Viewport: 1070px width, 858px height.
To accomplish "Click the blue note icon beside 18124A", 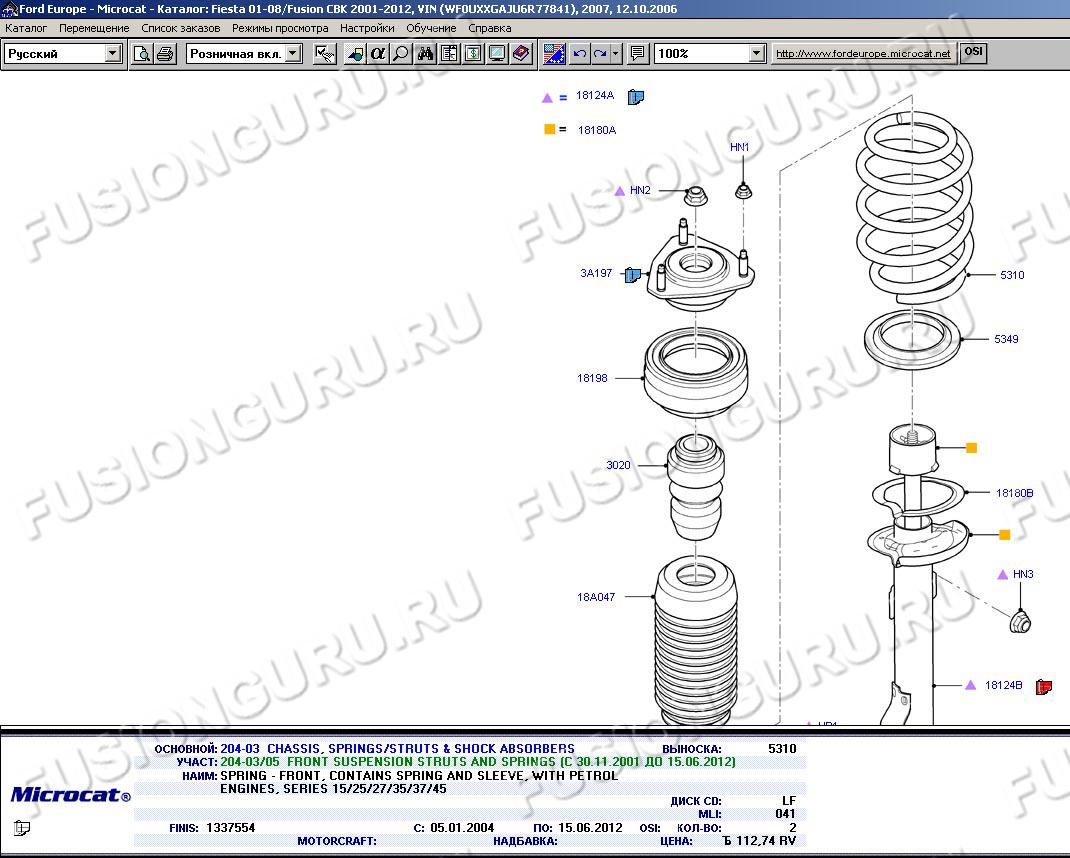I will point(635,97).
